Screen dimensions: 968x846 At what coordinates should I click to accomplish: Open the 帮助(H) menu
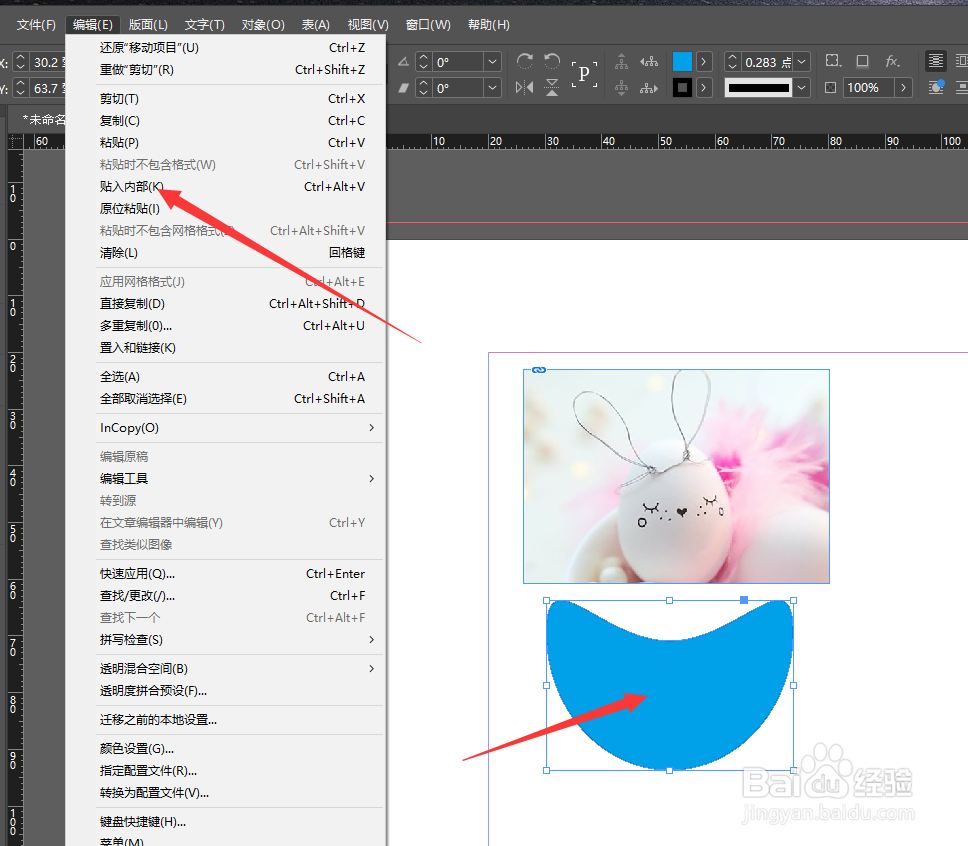[488, 25]
